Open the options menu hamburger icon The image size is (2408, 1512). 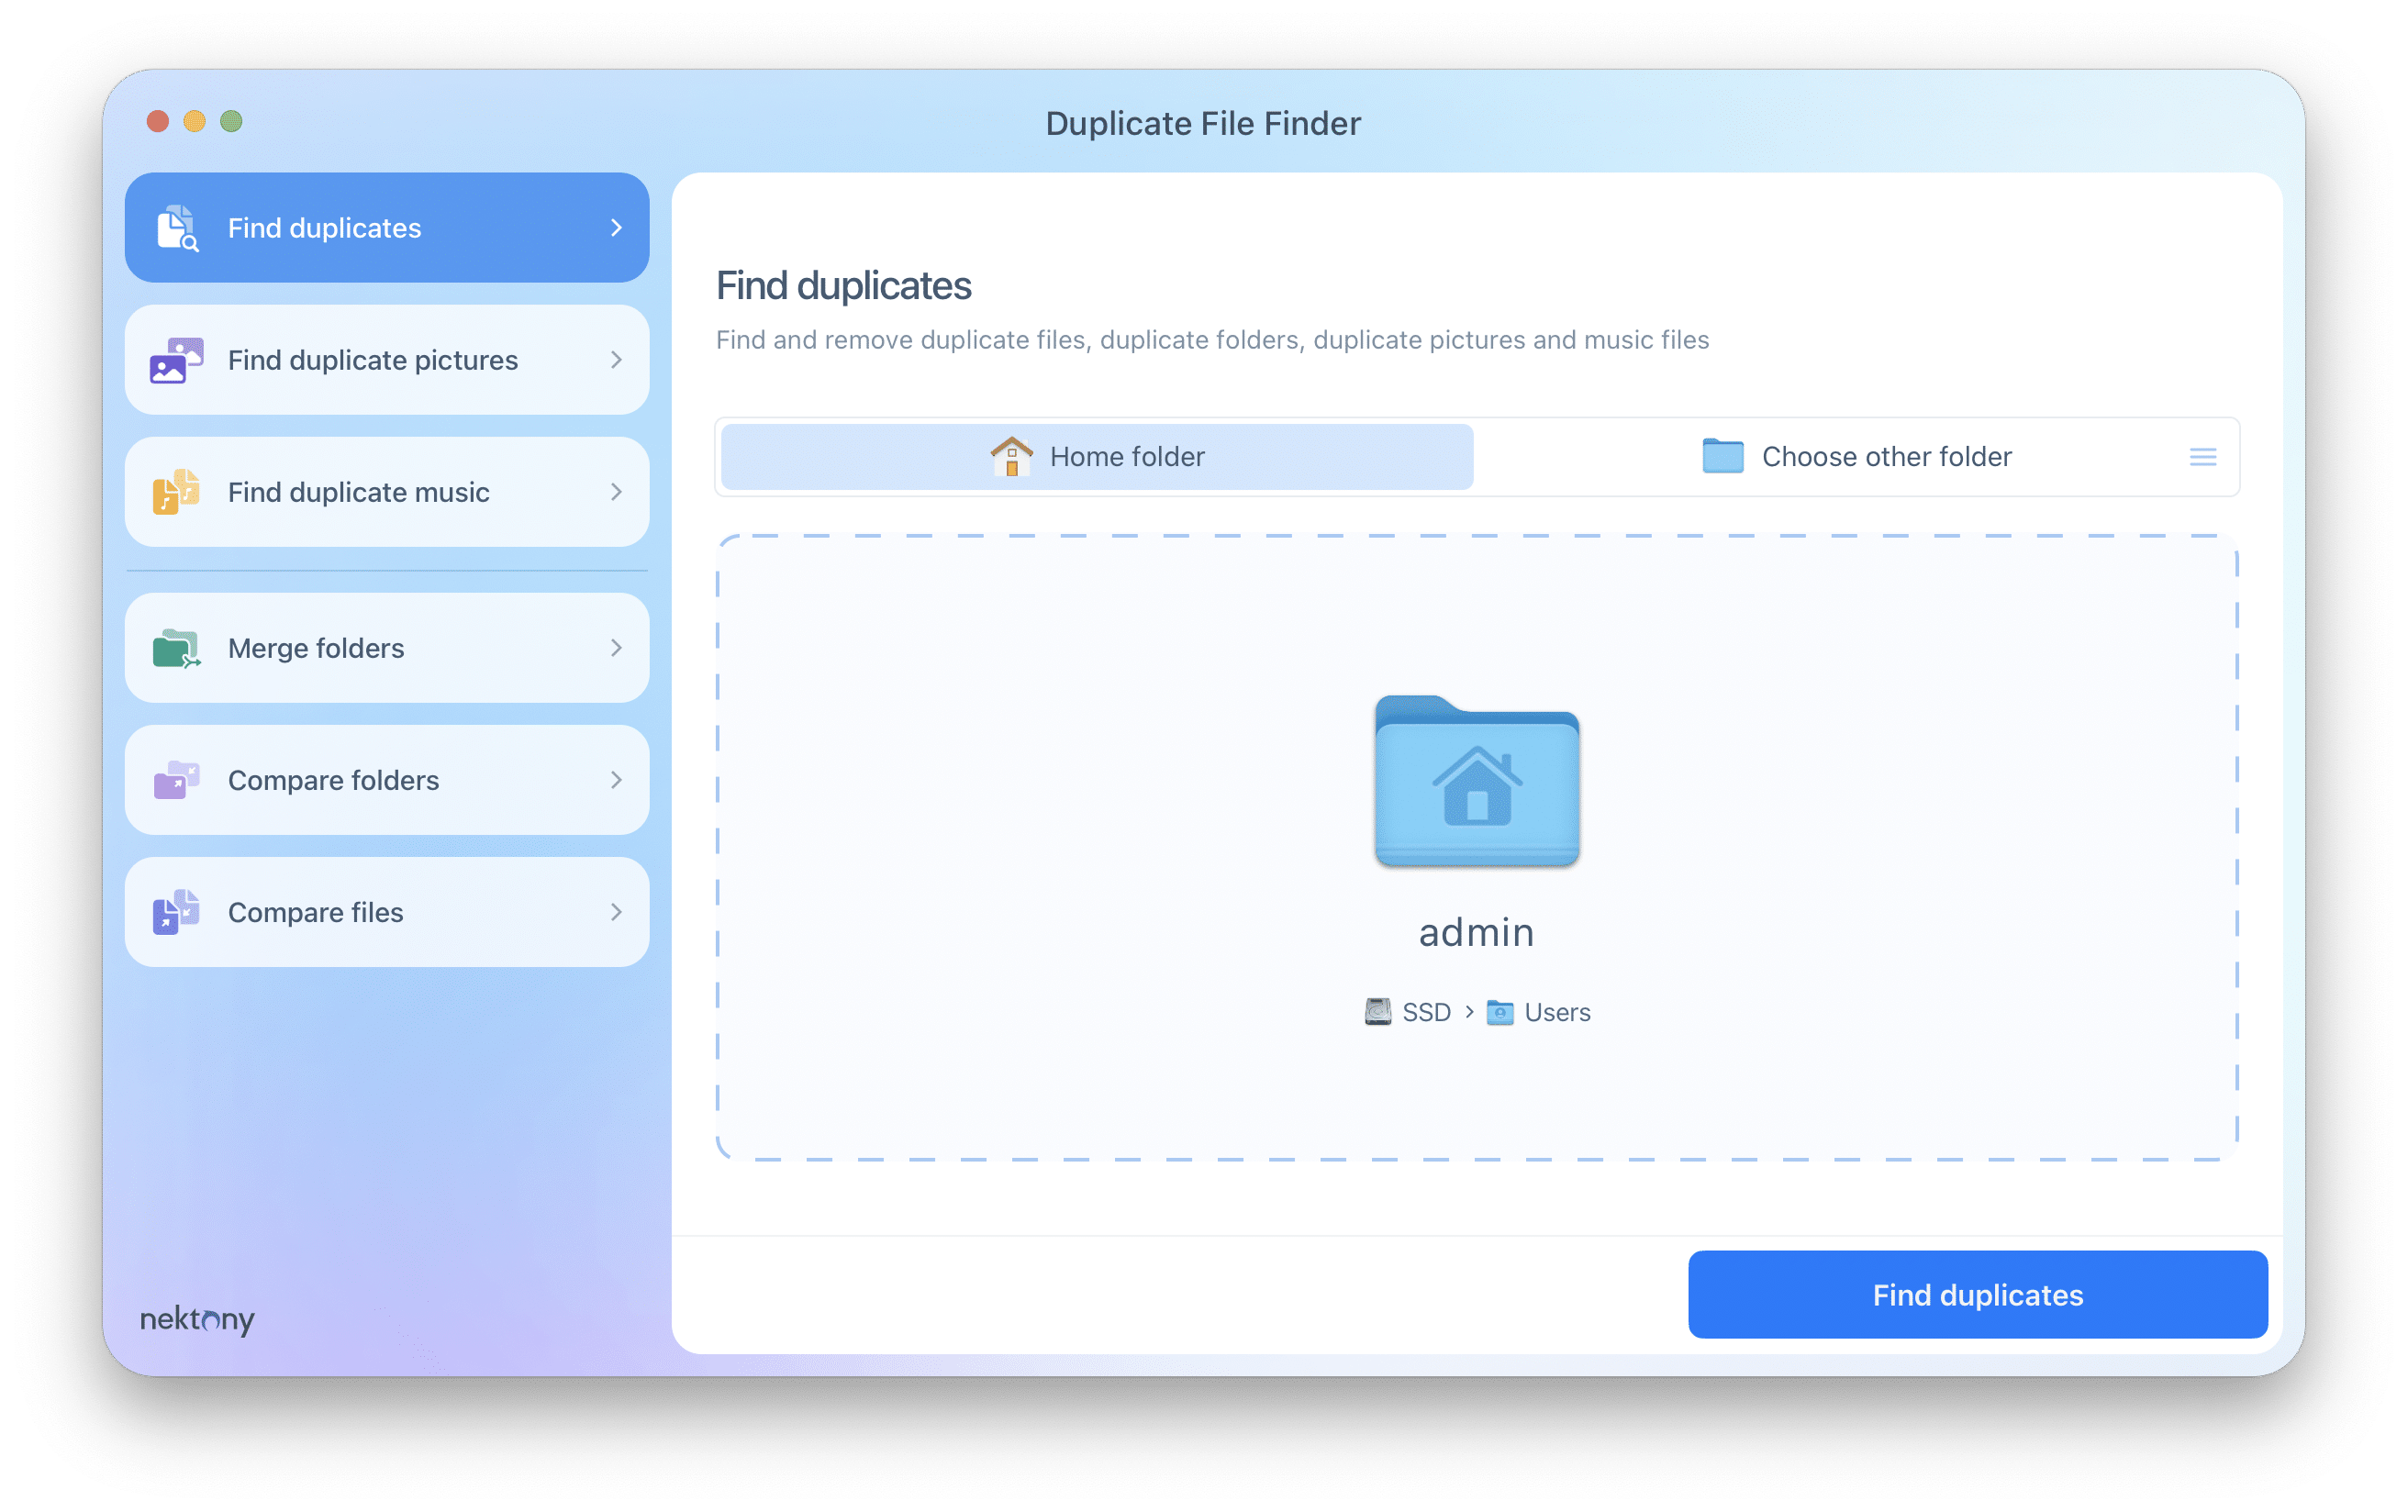pos(2202,456)
